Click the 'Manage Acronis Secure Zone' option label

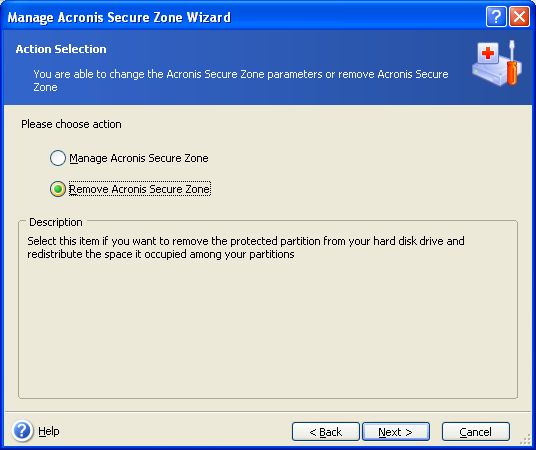139,158
